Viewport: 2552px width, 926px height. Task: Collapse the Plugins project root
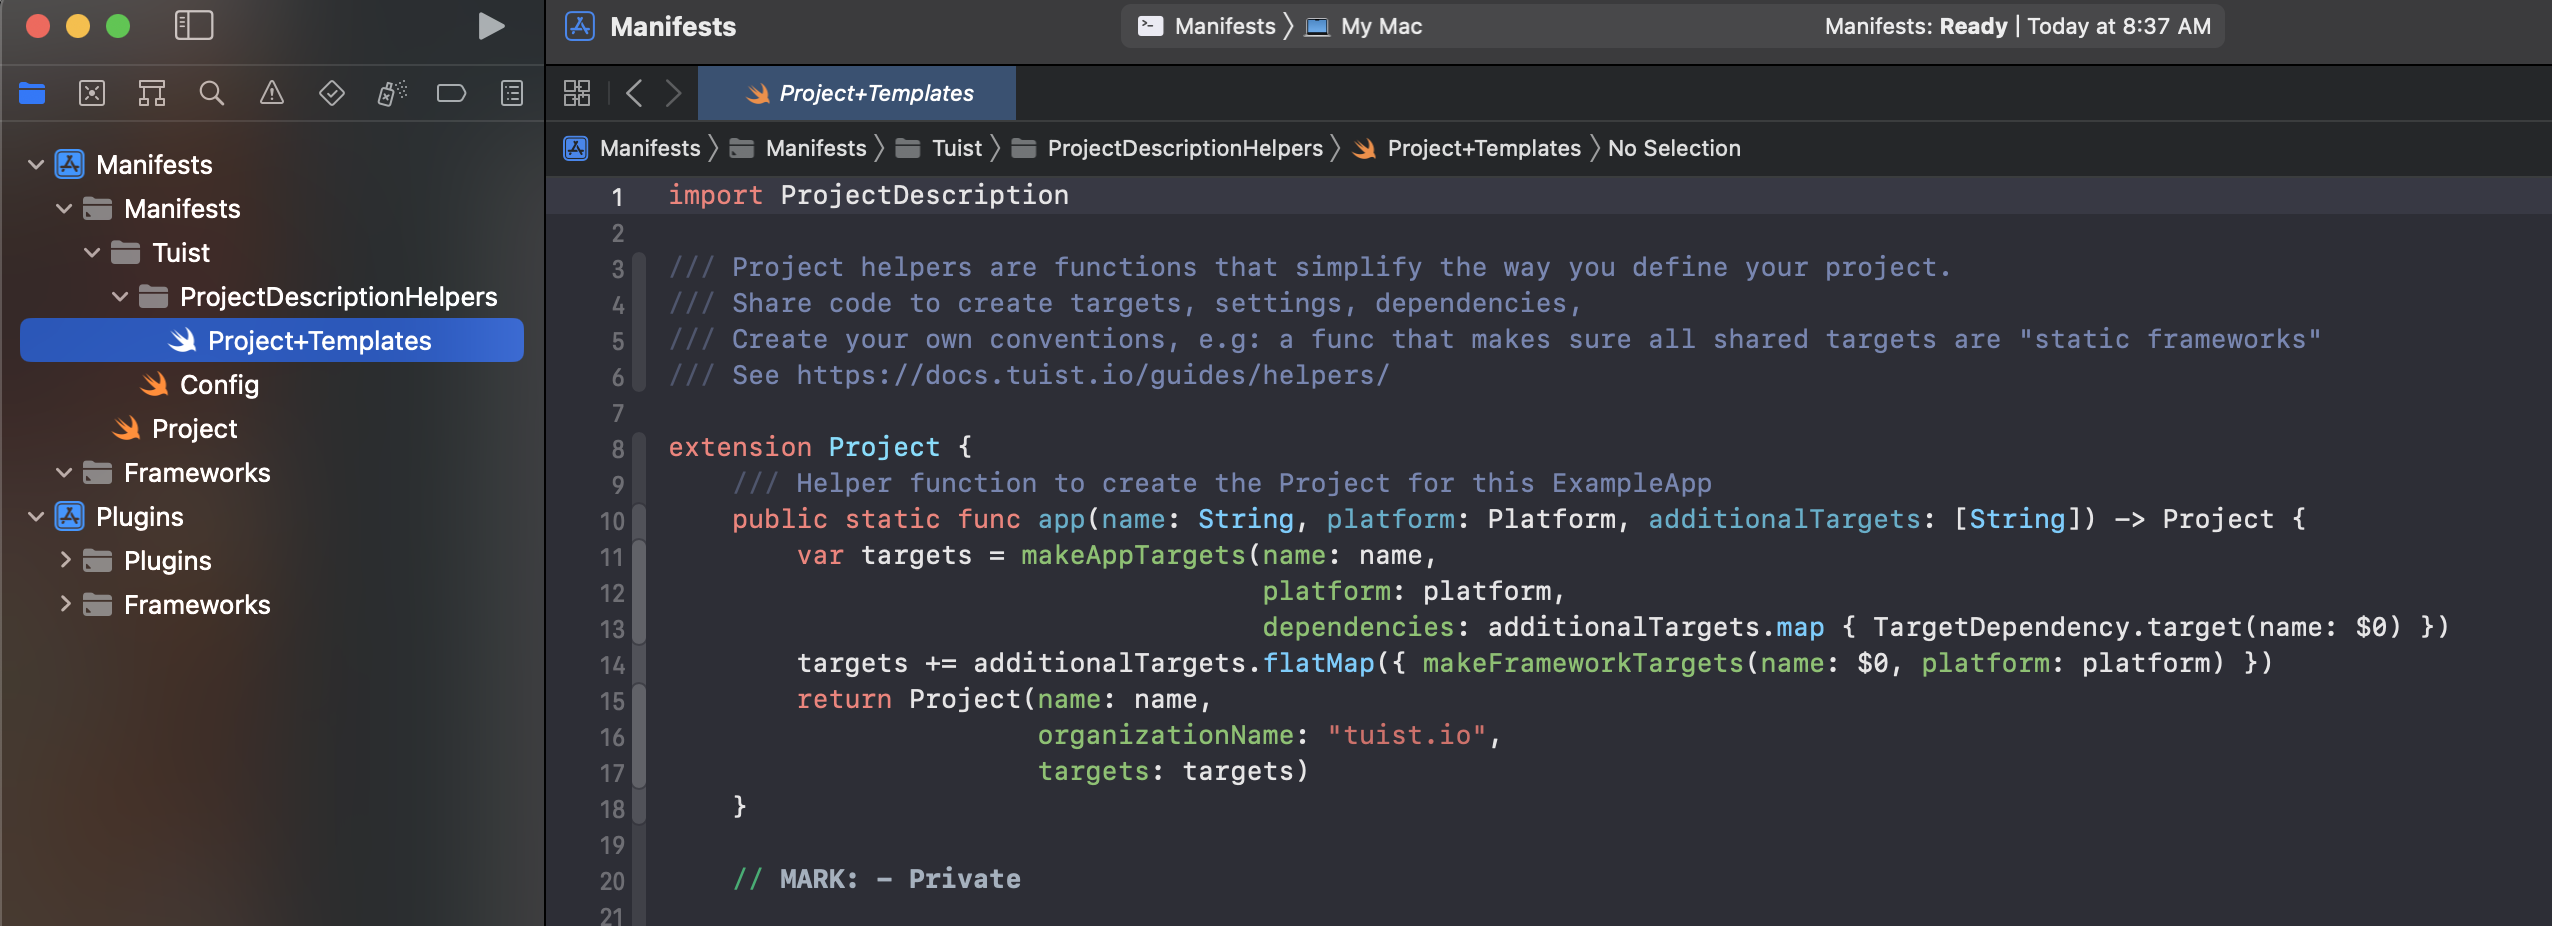(x=36, y=516)
